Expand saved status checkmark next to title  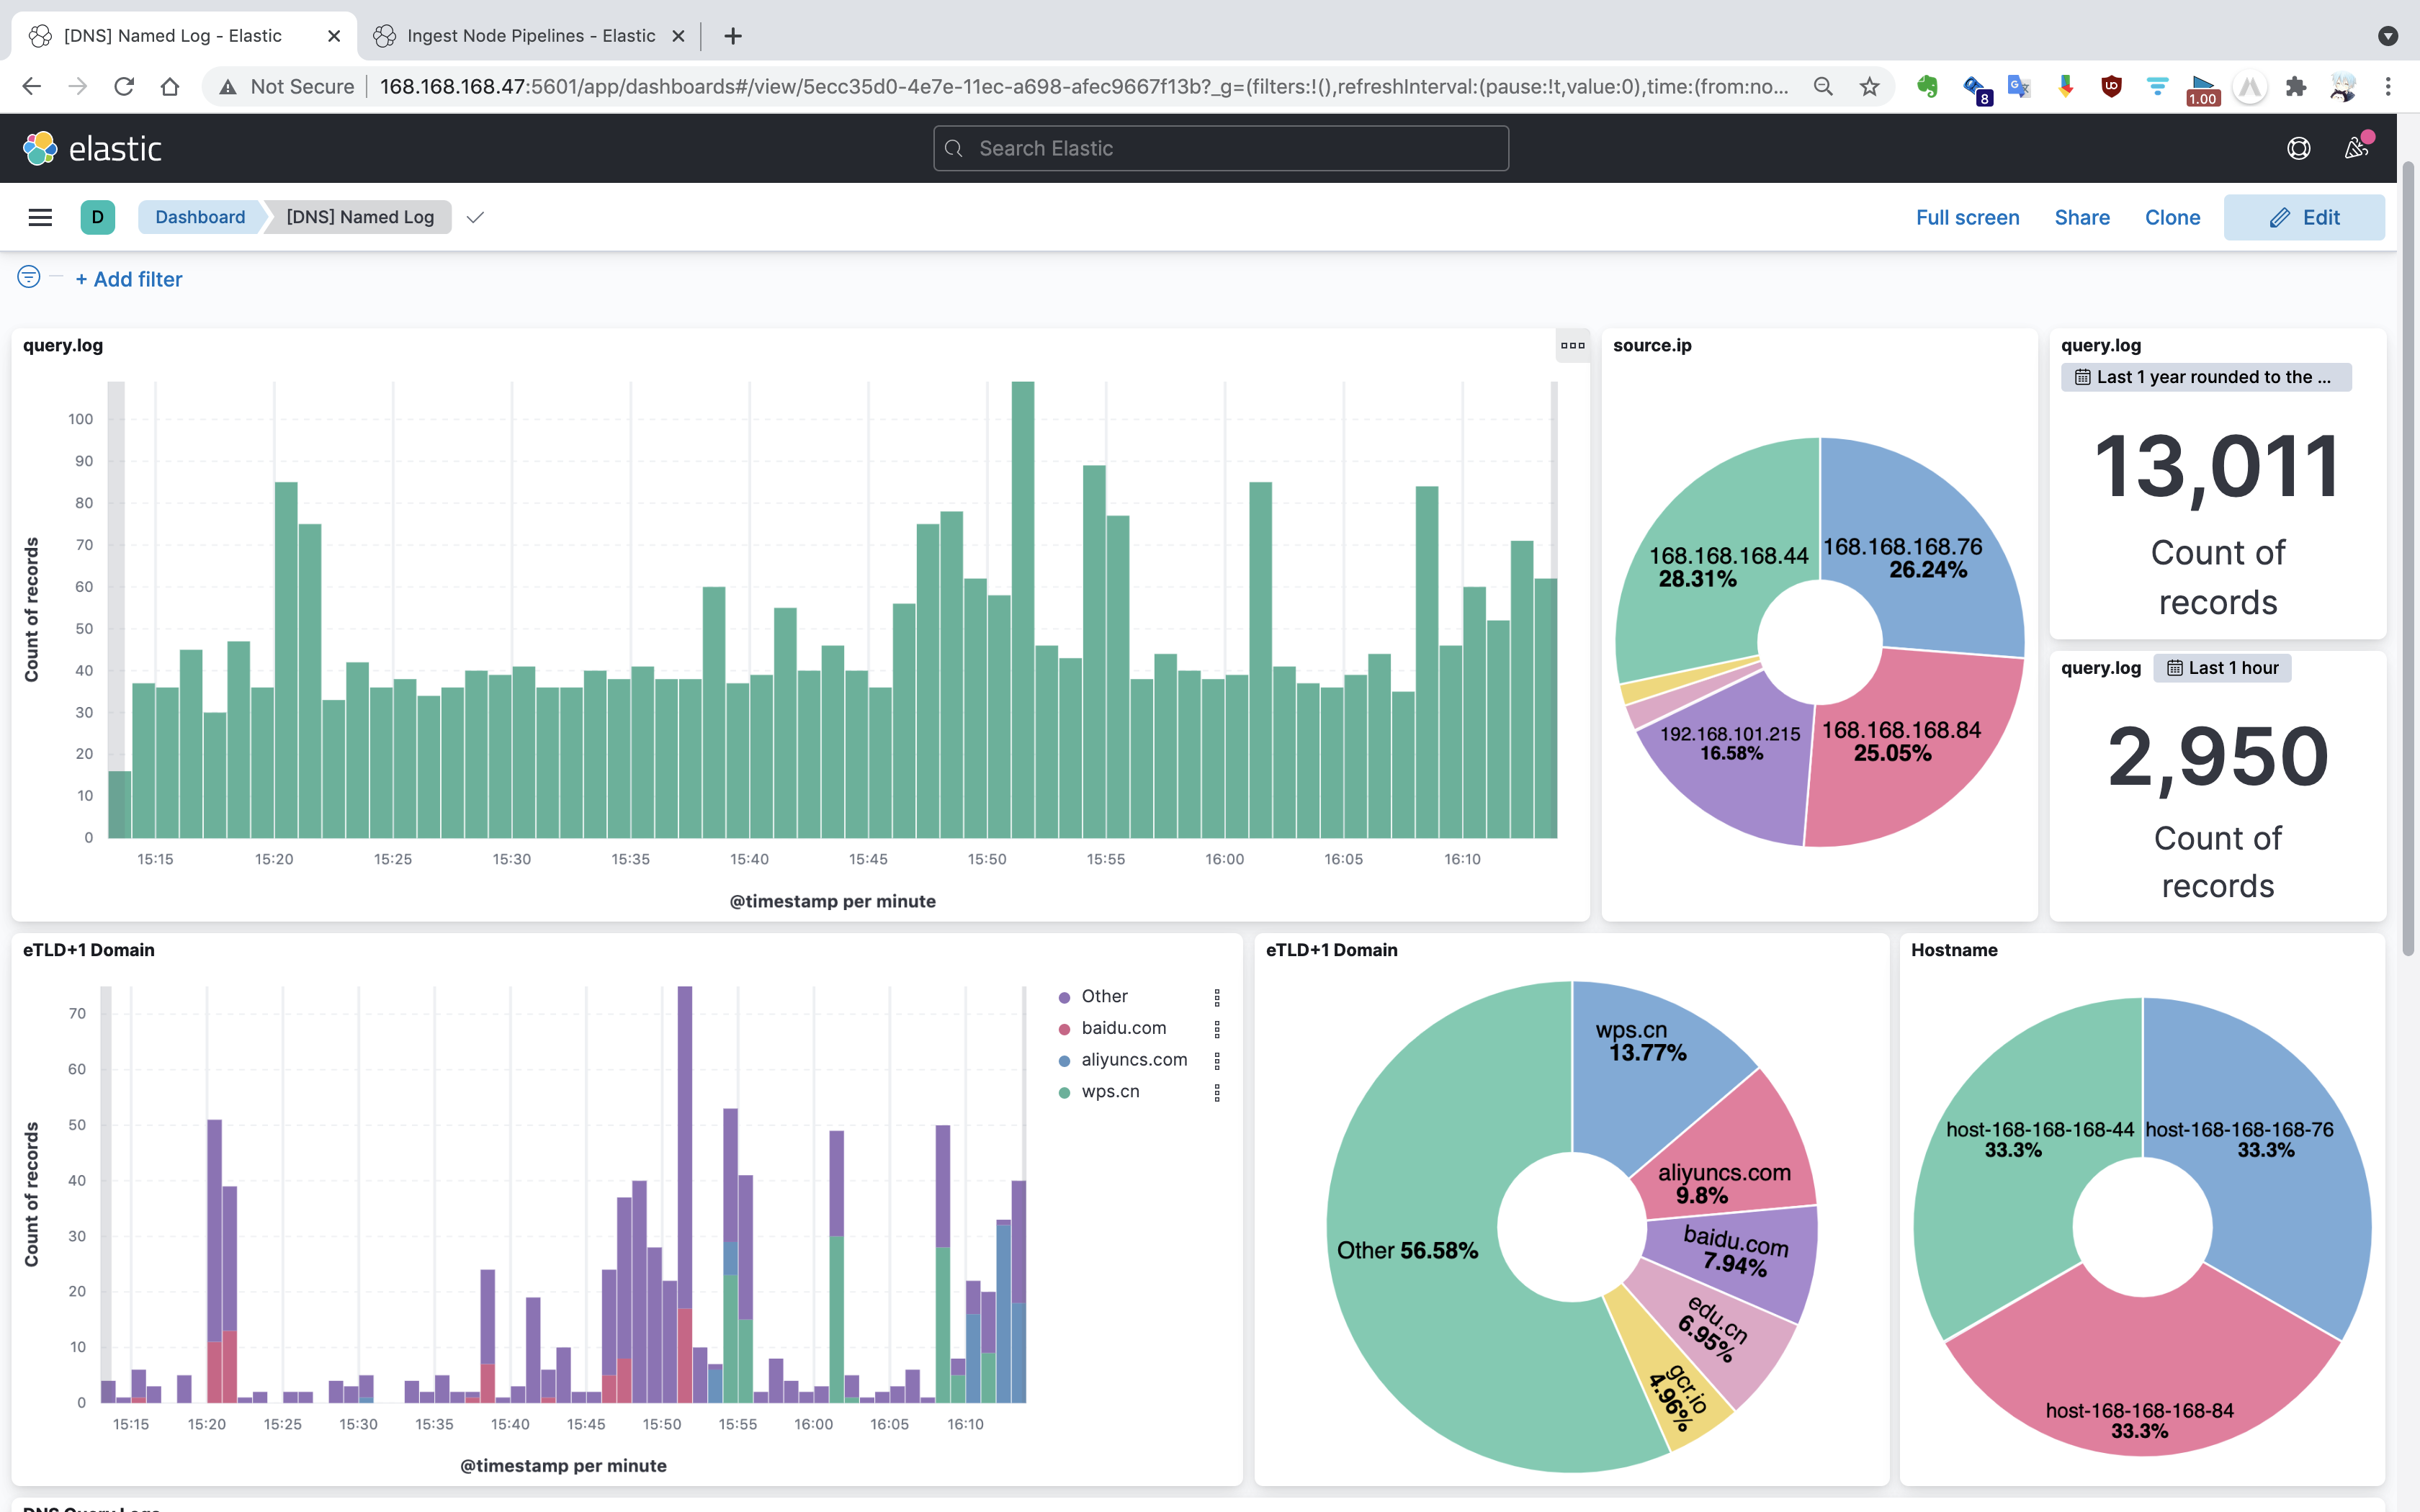pos(475,217)
